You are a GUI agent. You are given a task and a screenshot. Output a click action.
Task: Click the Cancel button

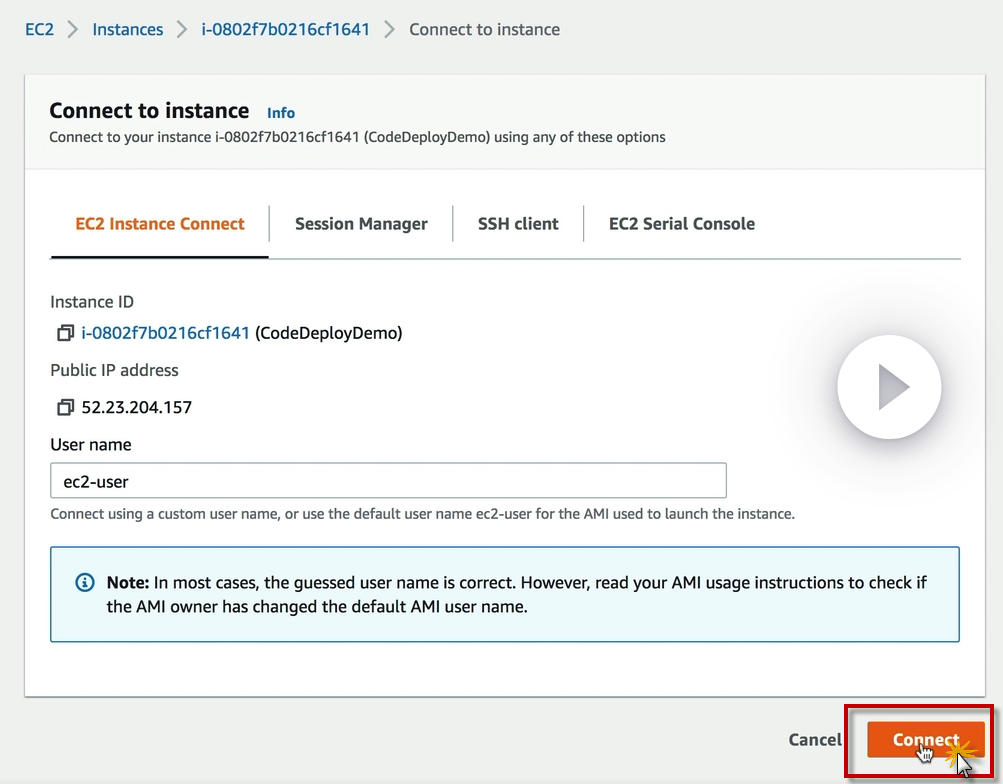click(x=815, y=739)
